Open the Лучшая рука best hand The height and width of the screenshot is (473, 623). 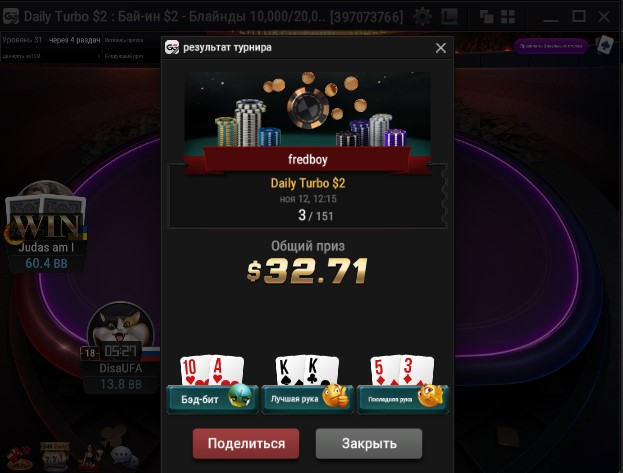point(307,399)
